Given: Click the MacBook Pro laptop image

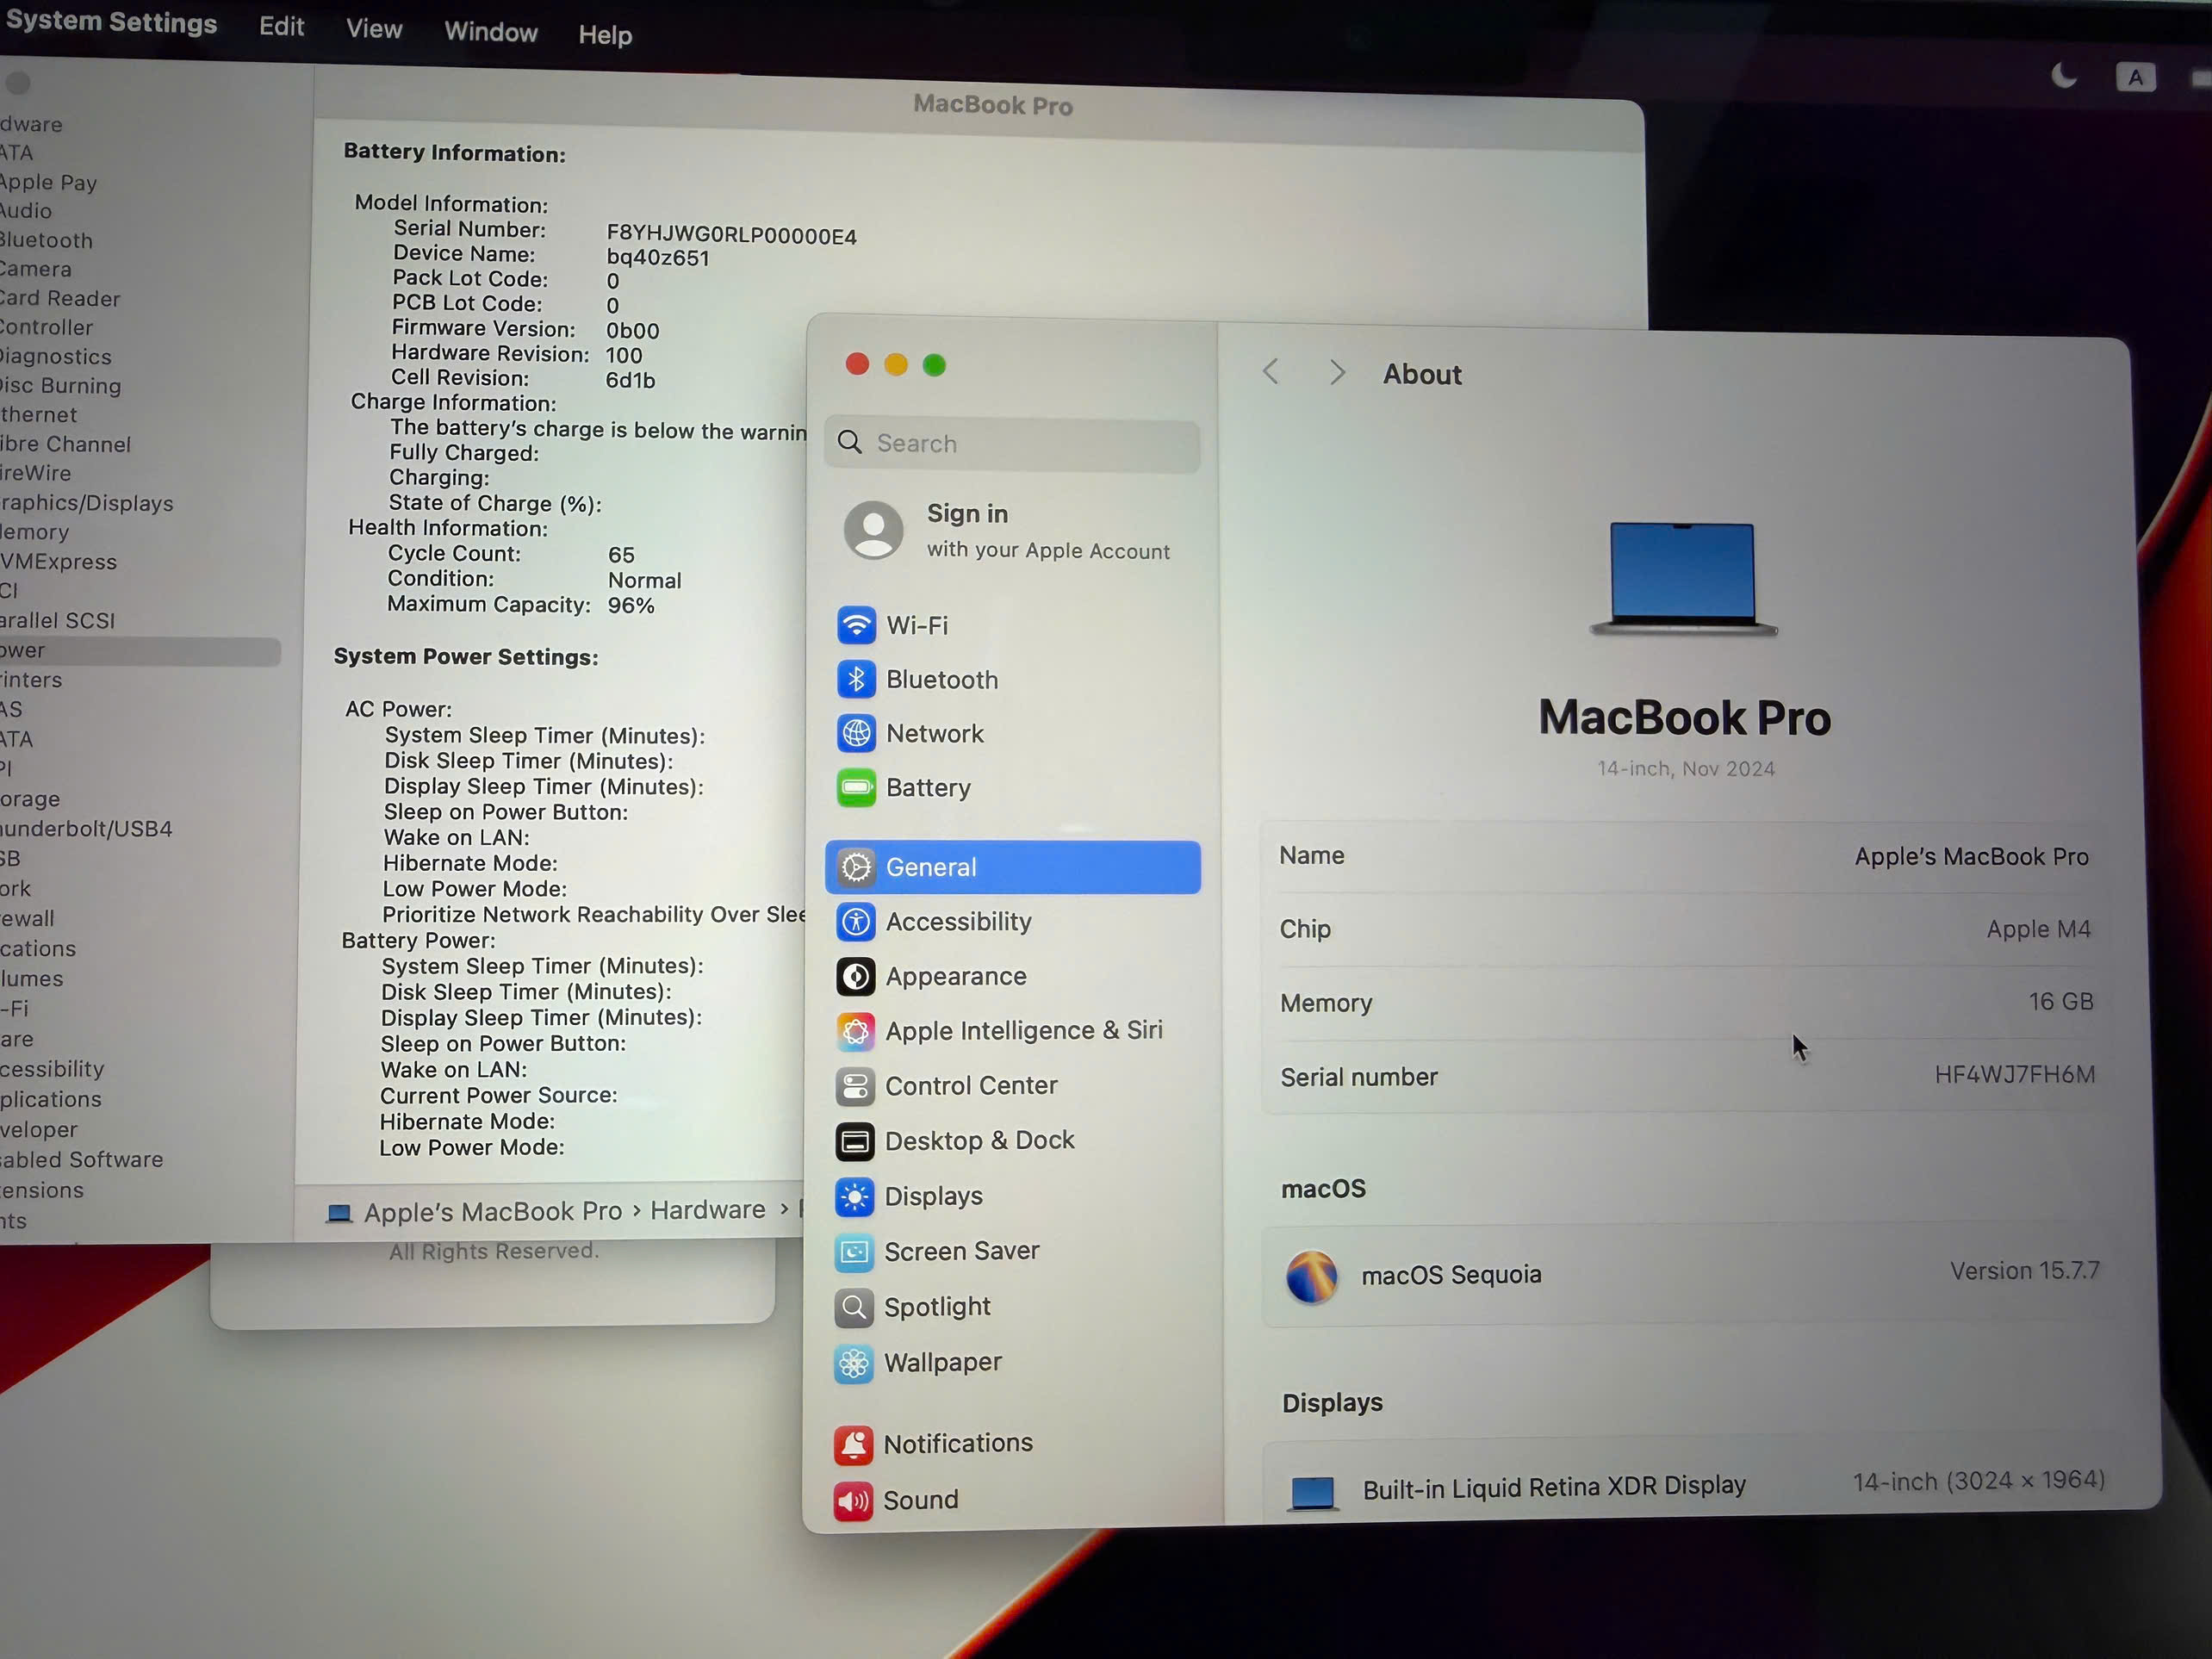Looking at the screenshot, I should pos(1684,579).
